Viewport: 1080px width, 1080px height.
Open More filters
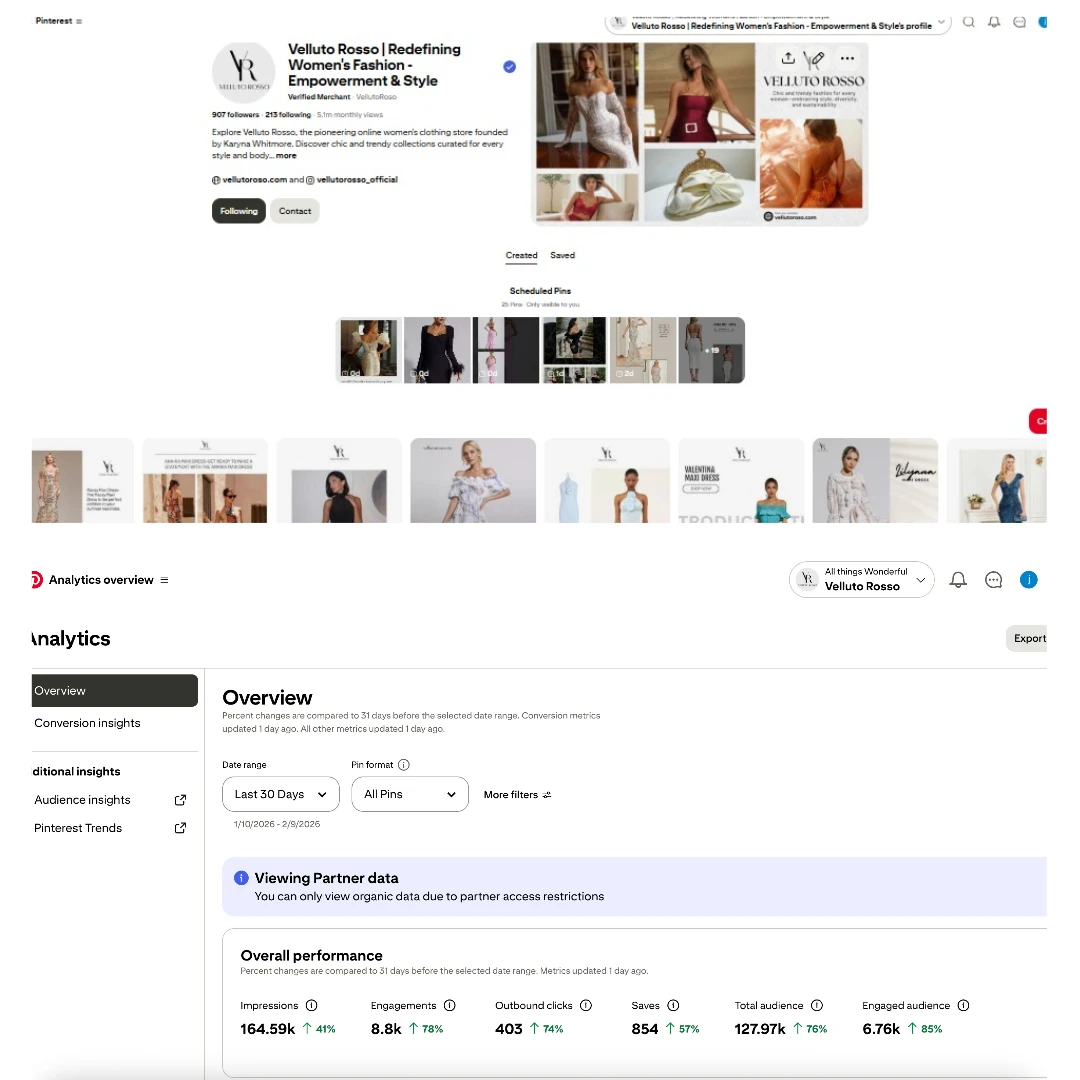(x=517, y=795)
